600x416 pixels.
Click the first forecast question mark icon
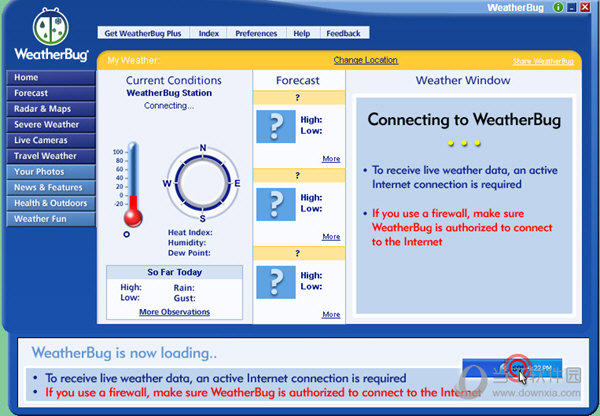[x=276, y=127]
